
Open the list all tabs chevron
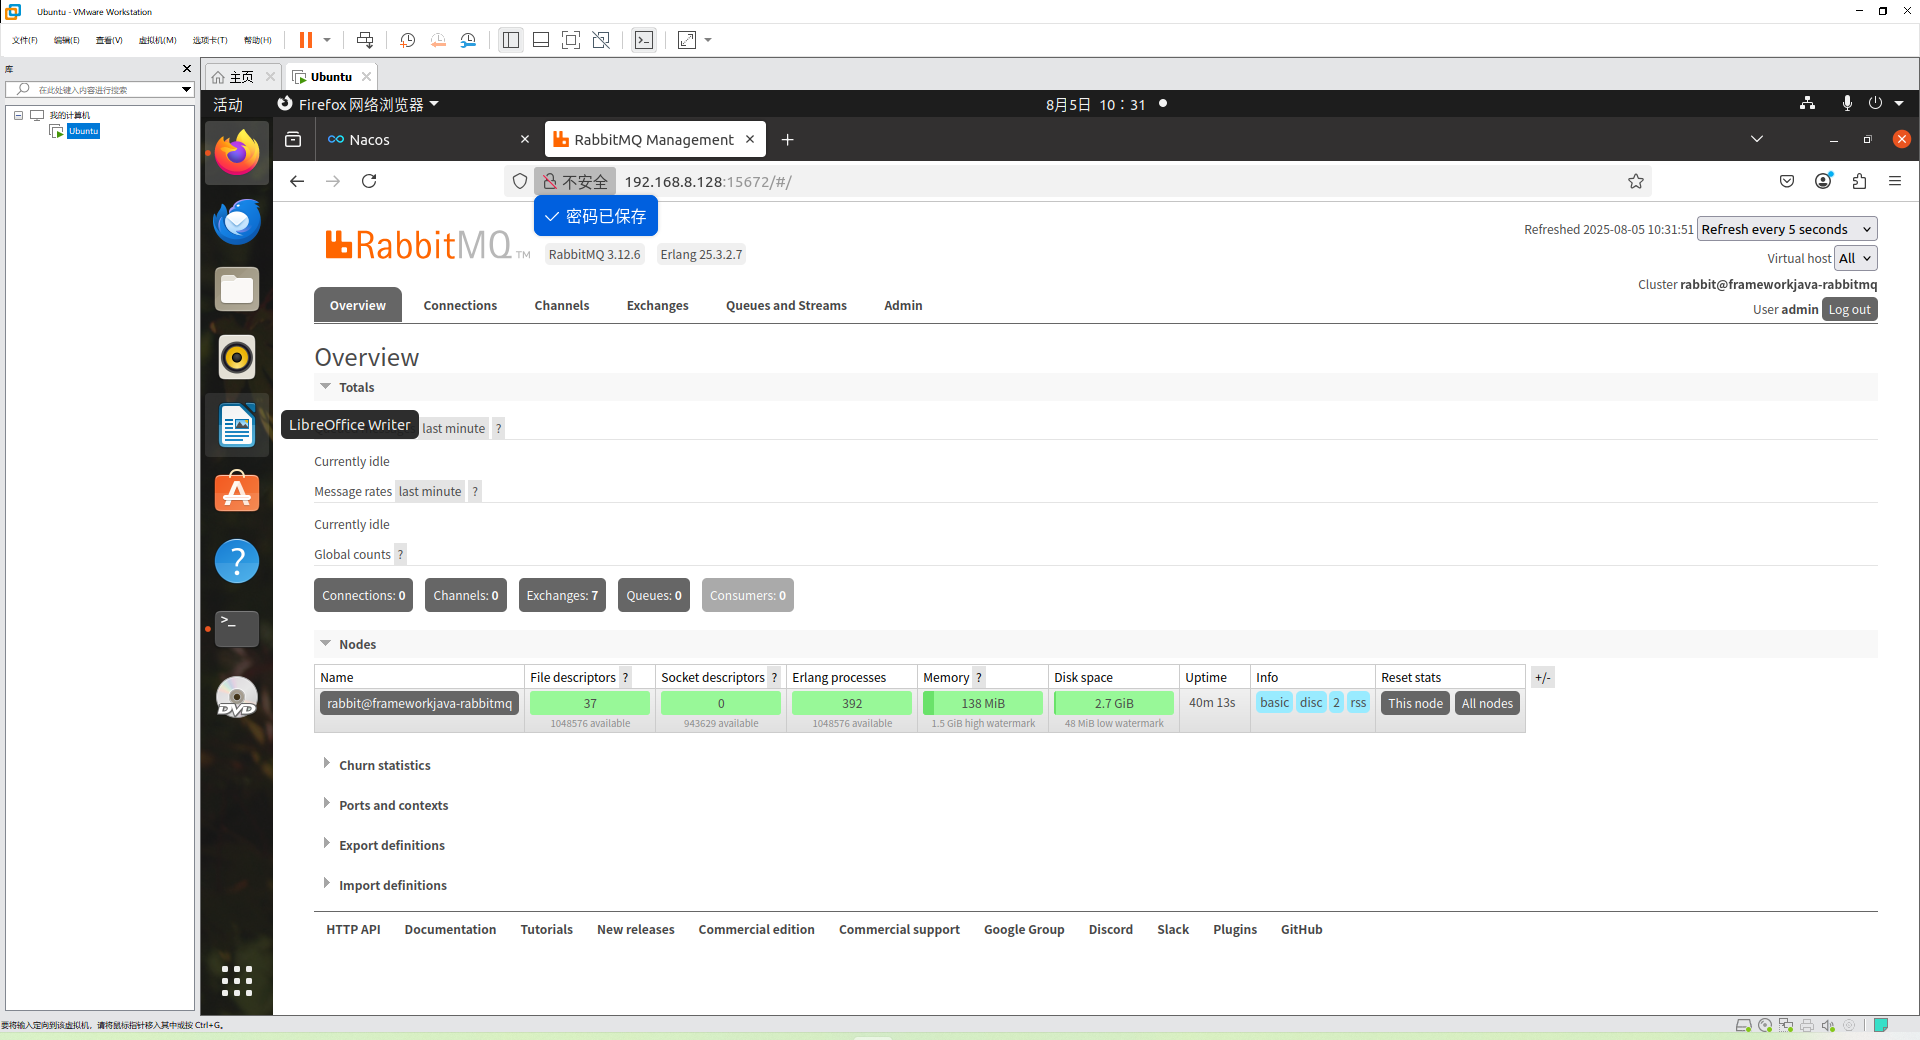pos(1757,140)
